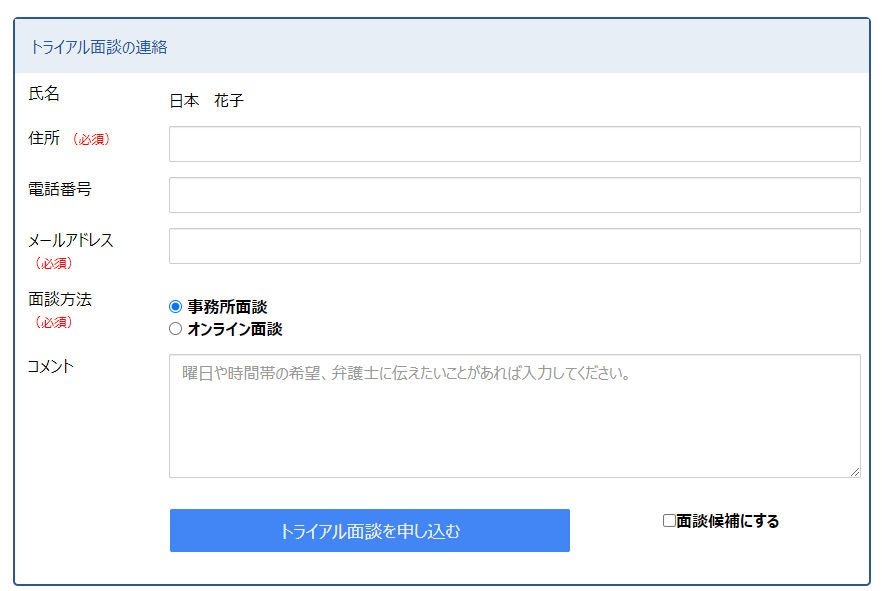Click inside the コメント text area
882x591 pixels.
pyautogui.click(x=515, y=416)
